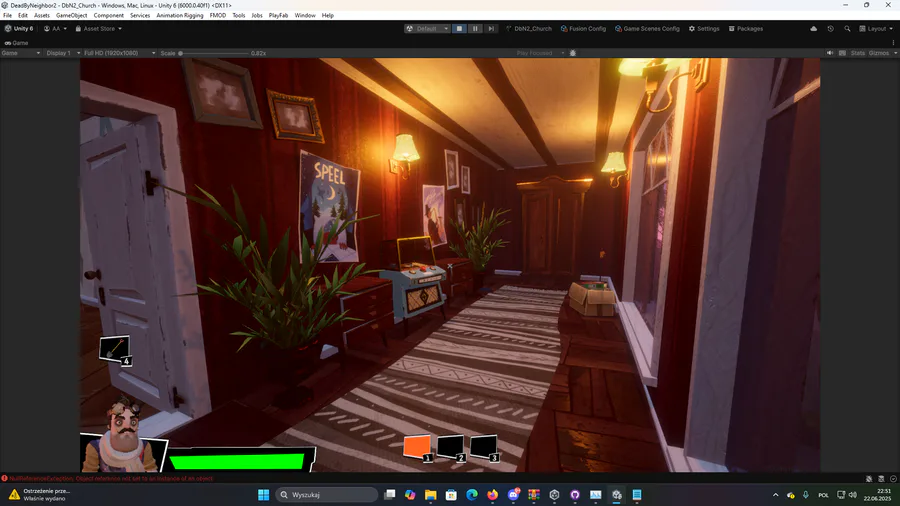Pause the running game

(475, 29)
